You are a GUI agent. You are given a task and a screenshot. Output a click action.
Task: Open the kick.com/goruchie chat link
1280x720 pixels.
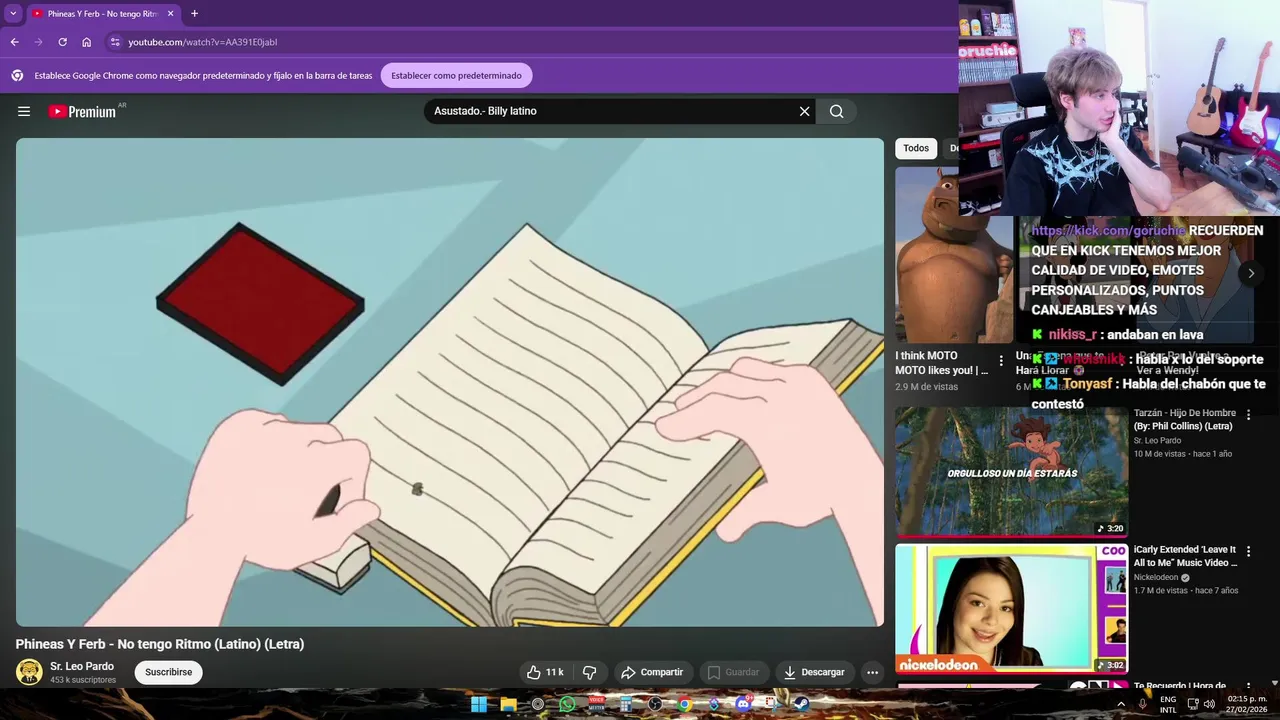[x=1108, y=230]
